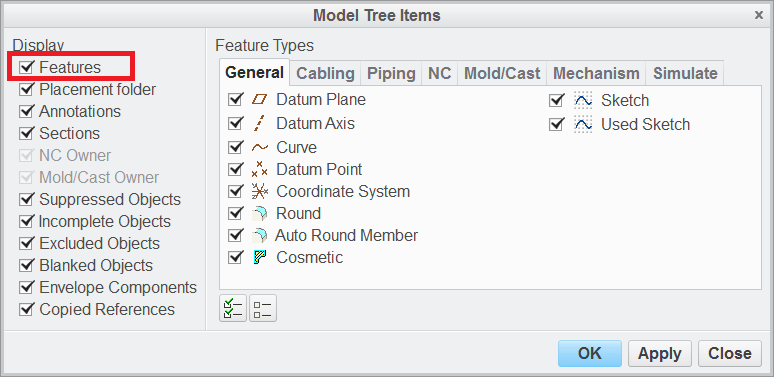Uncheck the Datum Point checkbox

(x=235, y=169)
